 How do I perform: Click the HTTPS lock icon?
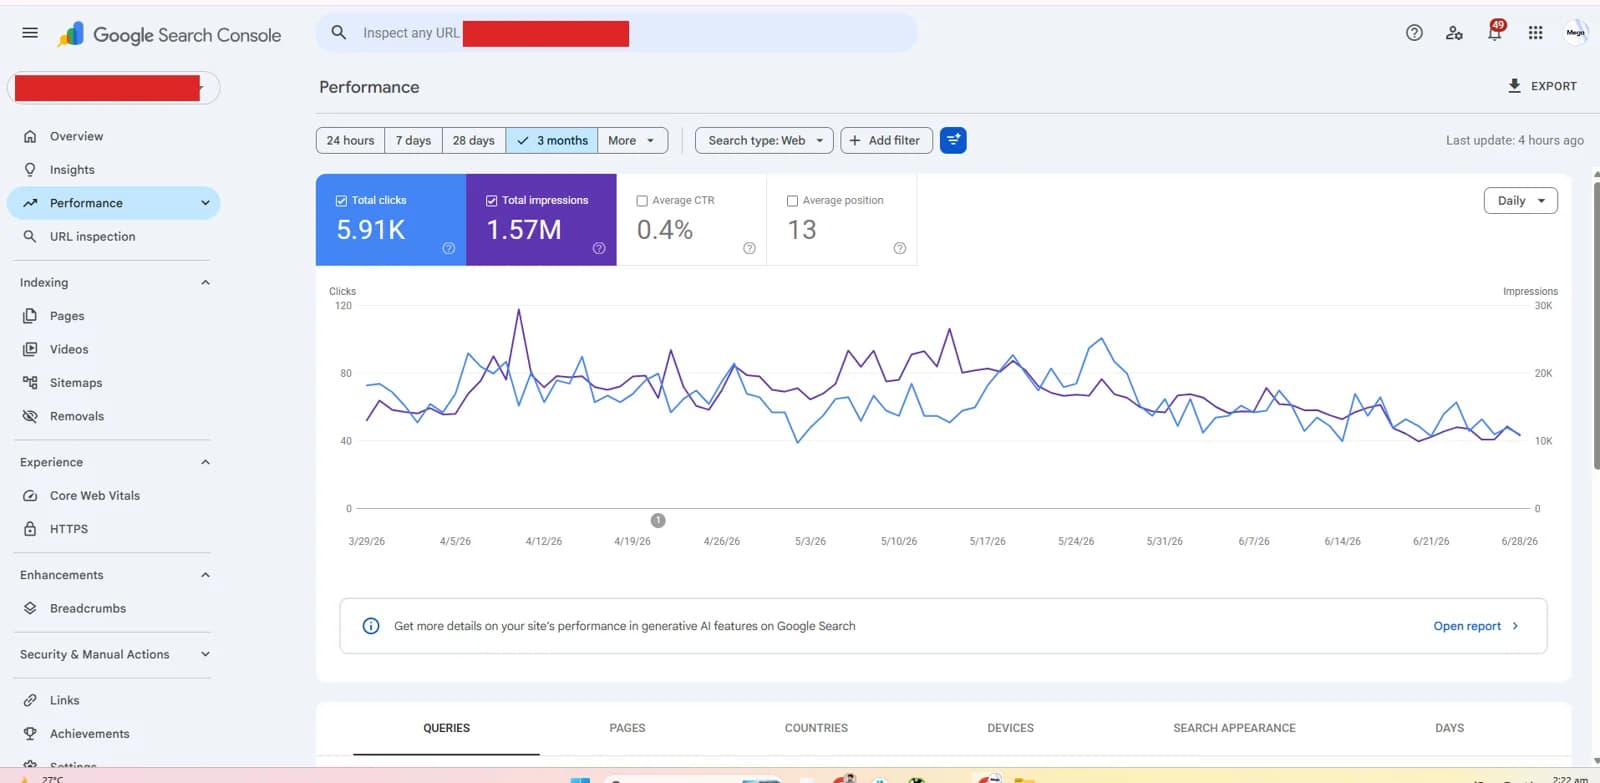(x=30, y=529)
